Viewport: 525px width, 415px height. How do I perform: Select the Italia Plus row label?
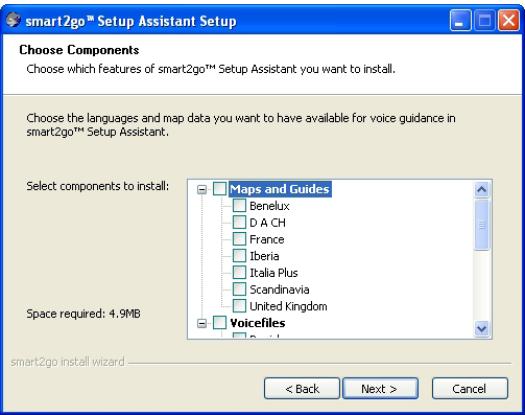[274, 273]
